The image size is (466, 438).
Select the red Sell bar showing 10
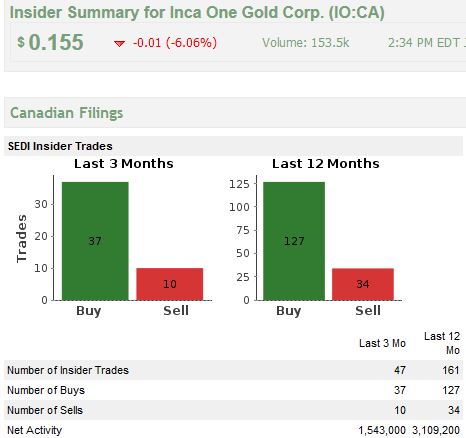pos(170,284)
